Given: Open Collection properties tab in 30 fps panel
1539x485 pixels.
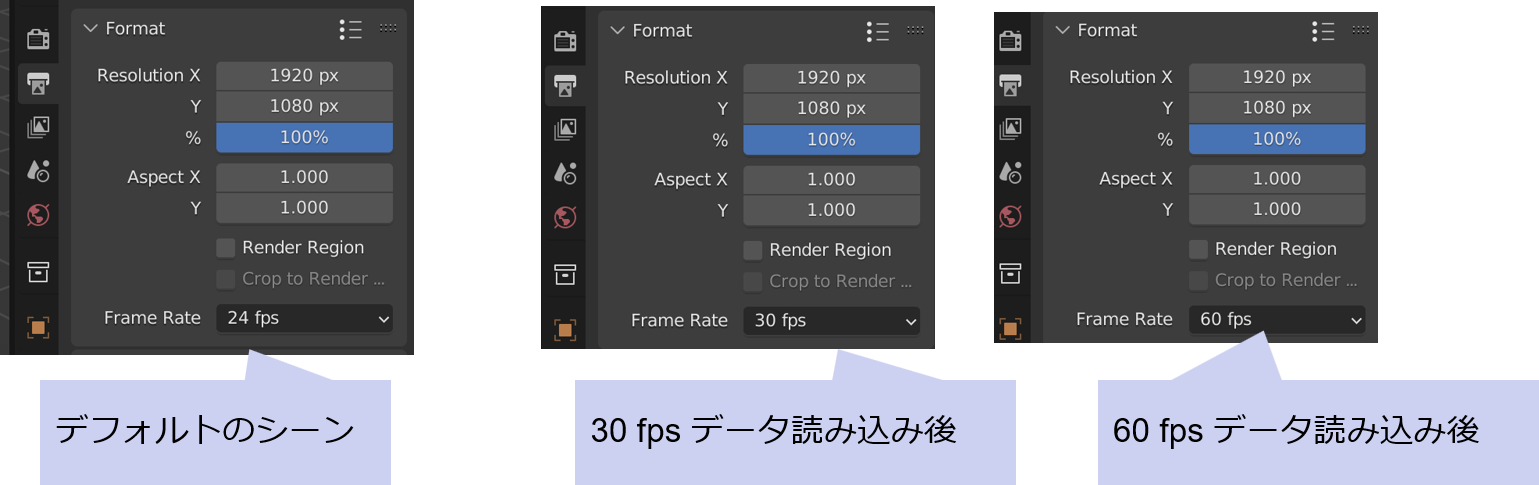Looking at the screenshot, I should coord(565,273).
